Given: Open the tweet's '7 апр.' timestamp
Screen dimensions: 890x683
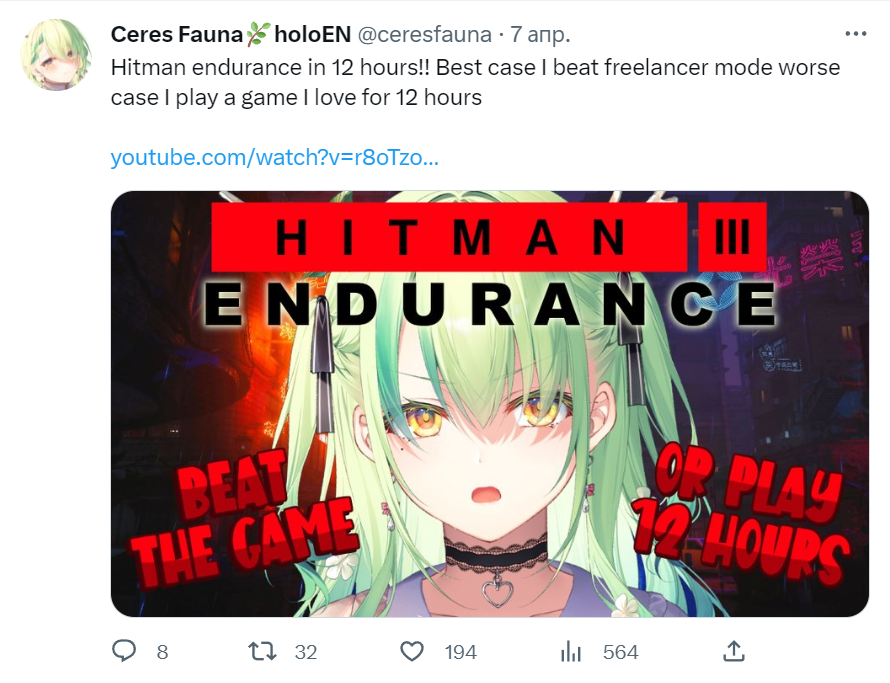Looking at the screenshot, I should pyautogui.click(x=540, y=35).
